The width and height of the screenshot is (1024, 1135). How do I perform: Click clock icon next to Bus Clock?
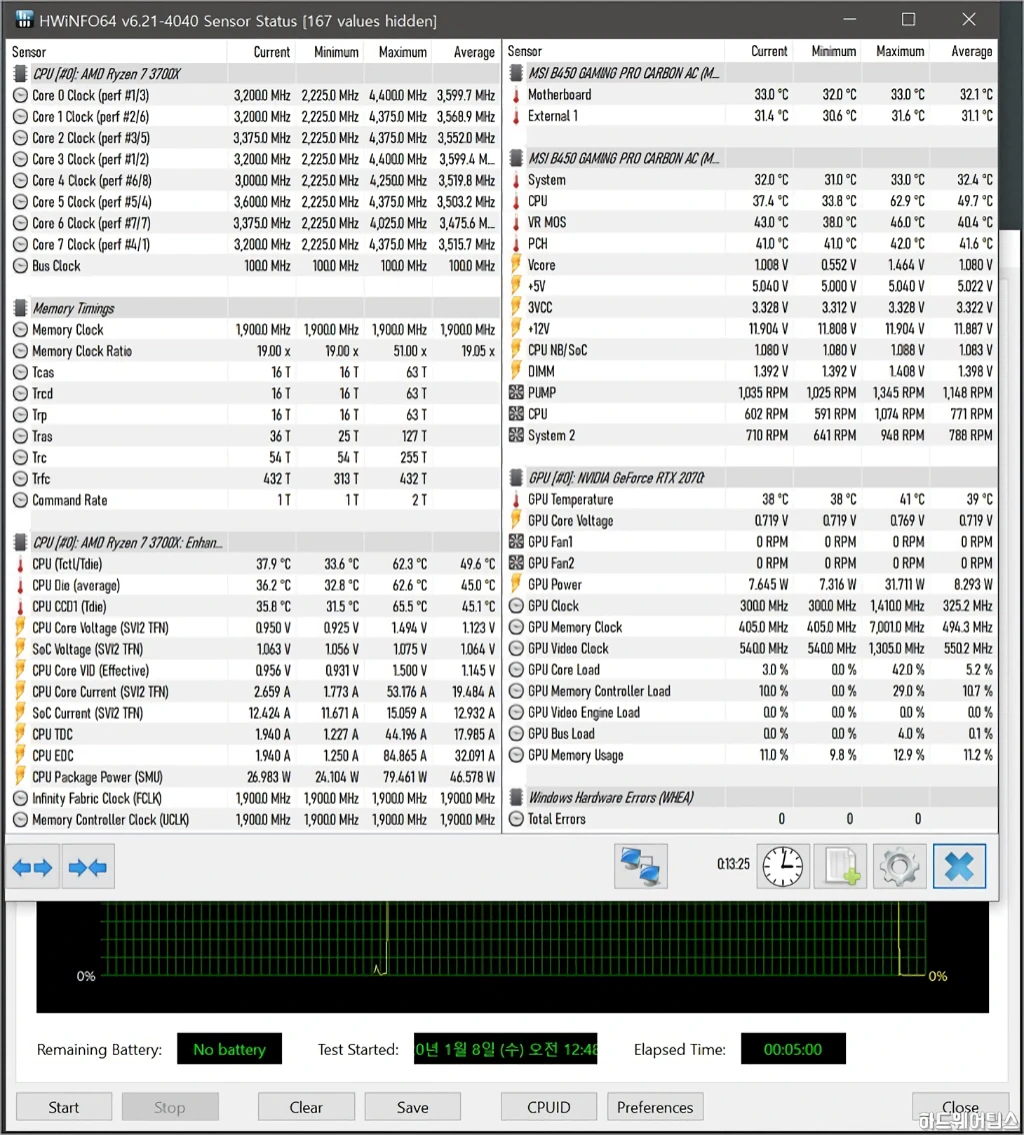pos(20,266)
